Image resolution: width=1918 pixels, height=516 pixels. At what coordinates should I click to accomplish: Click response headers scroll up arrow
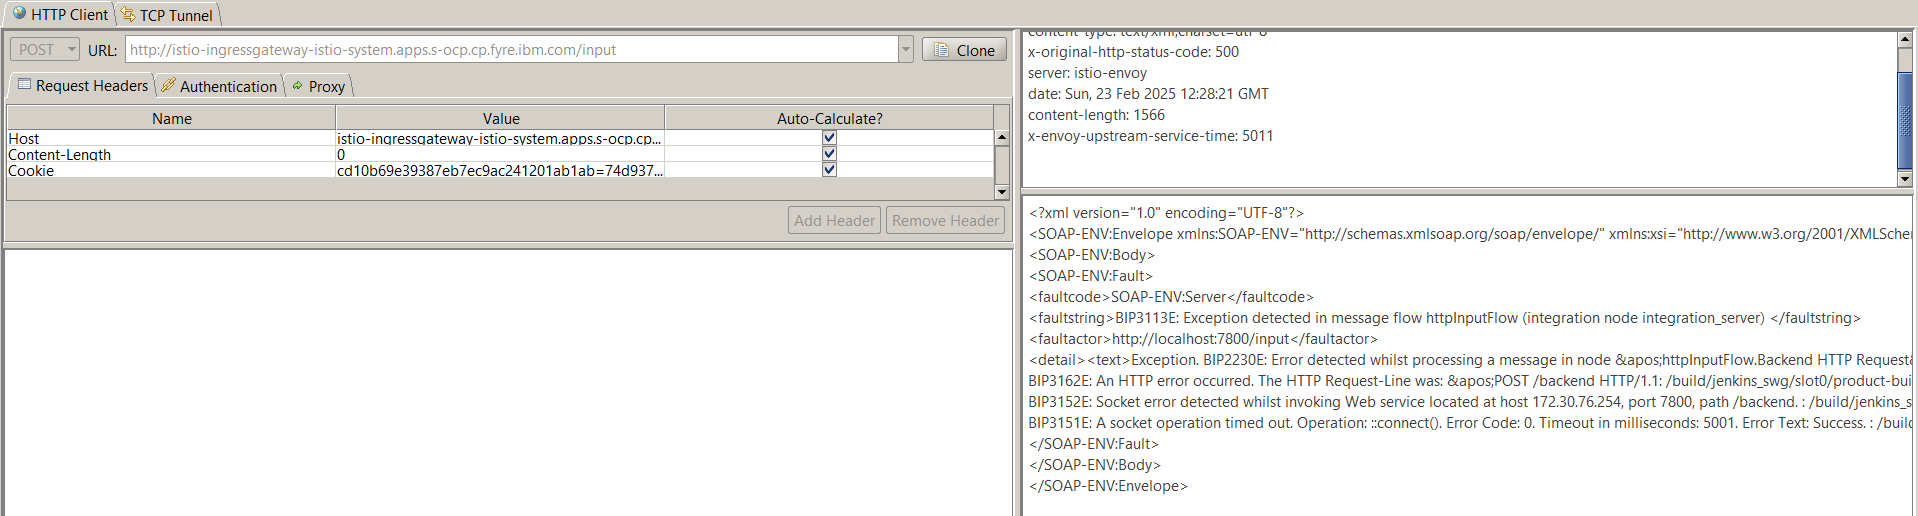click(1904, 39)
